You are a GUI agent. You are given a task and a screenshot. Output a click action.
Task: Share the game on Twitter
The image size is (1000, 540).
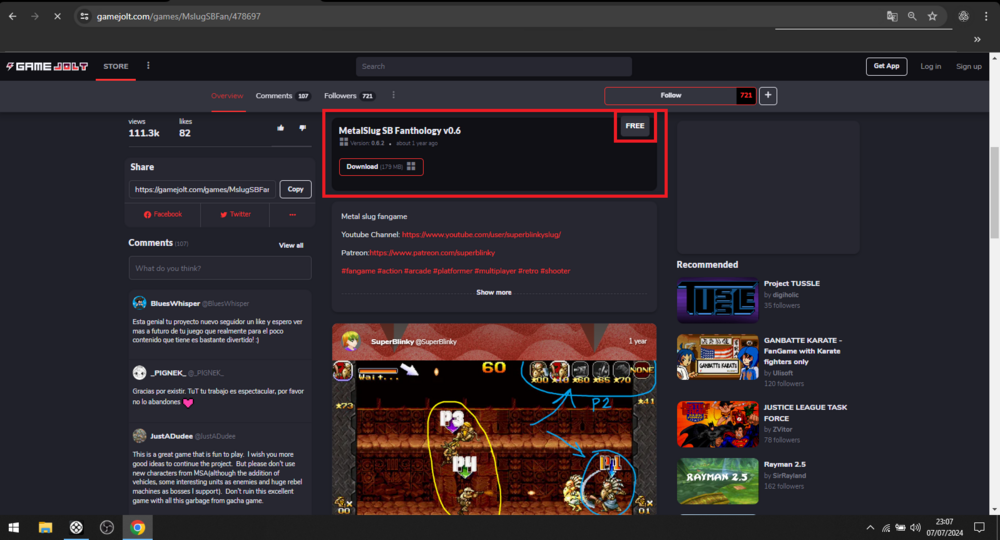[x=236, y=214]
